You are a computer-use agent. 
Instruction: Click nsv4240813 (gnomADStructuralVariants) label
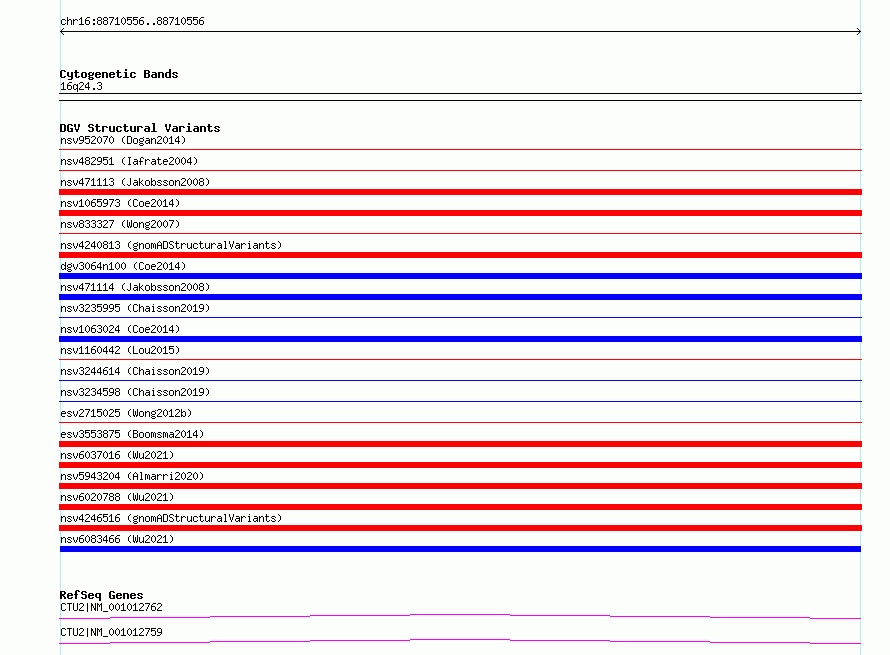[171, 245]
